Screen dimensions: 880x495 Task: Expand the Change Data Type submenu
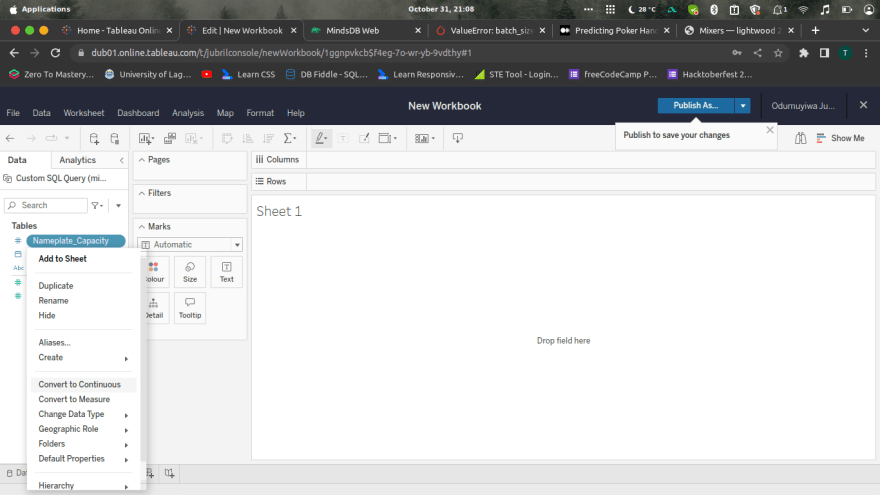click(x=83, y=414)
